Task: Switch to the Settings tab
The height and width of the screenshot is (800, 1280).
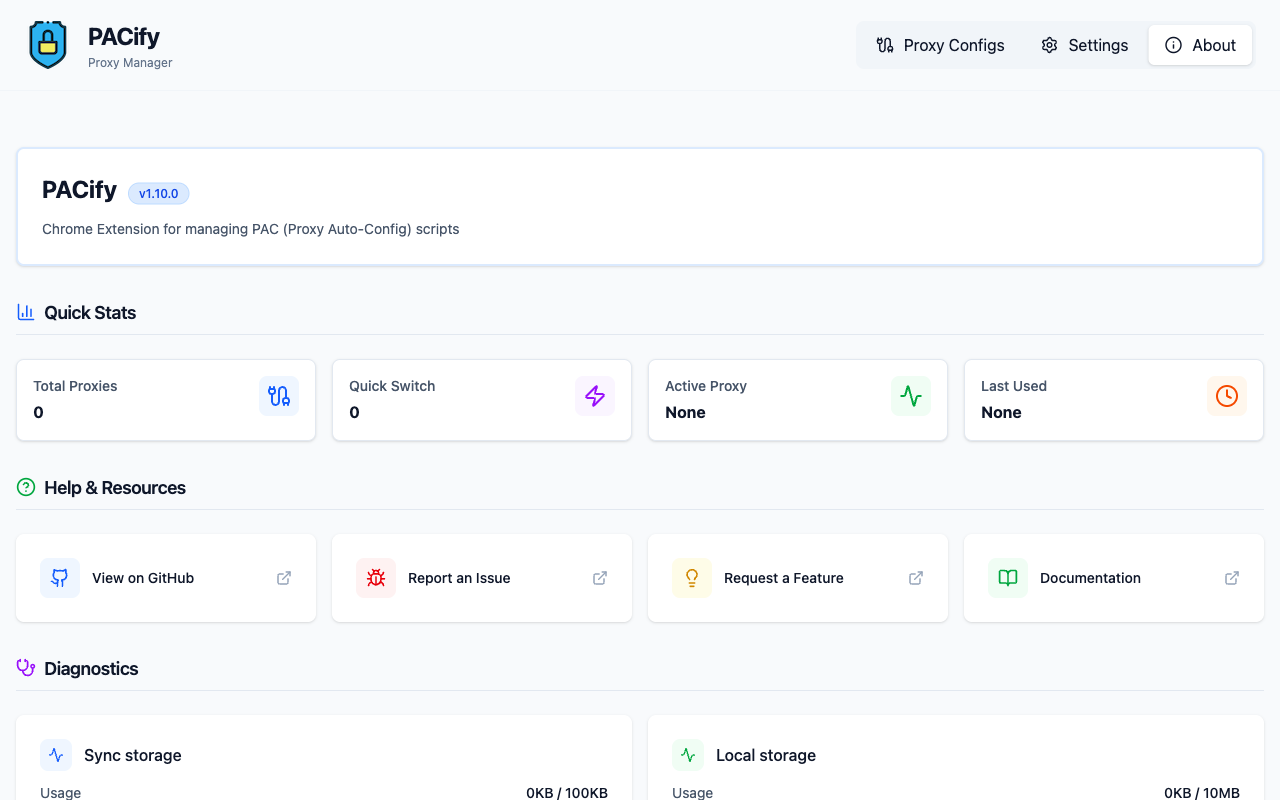Action: coord(1084,45)
